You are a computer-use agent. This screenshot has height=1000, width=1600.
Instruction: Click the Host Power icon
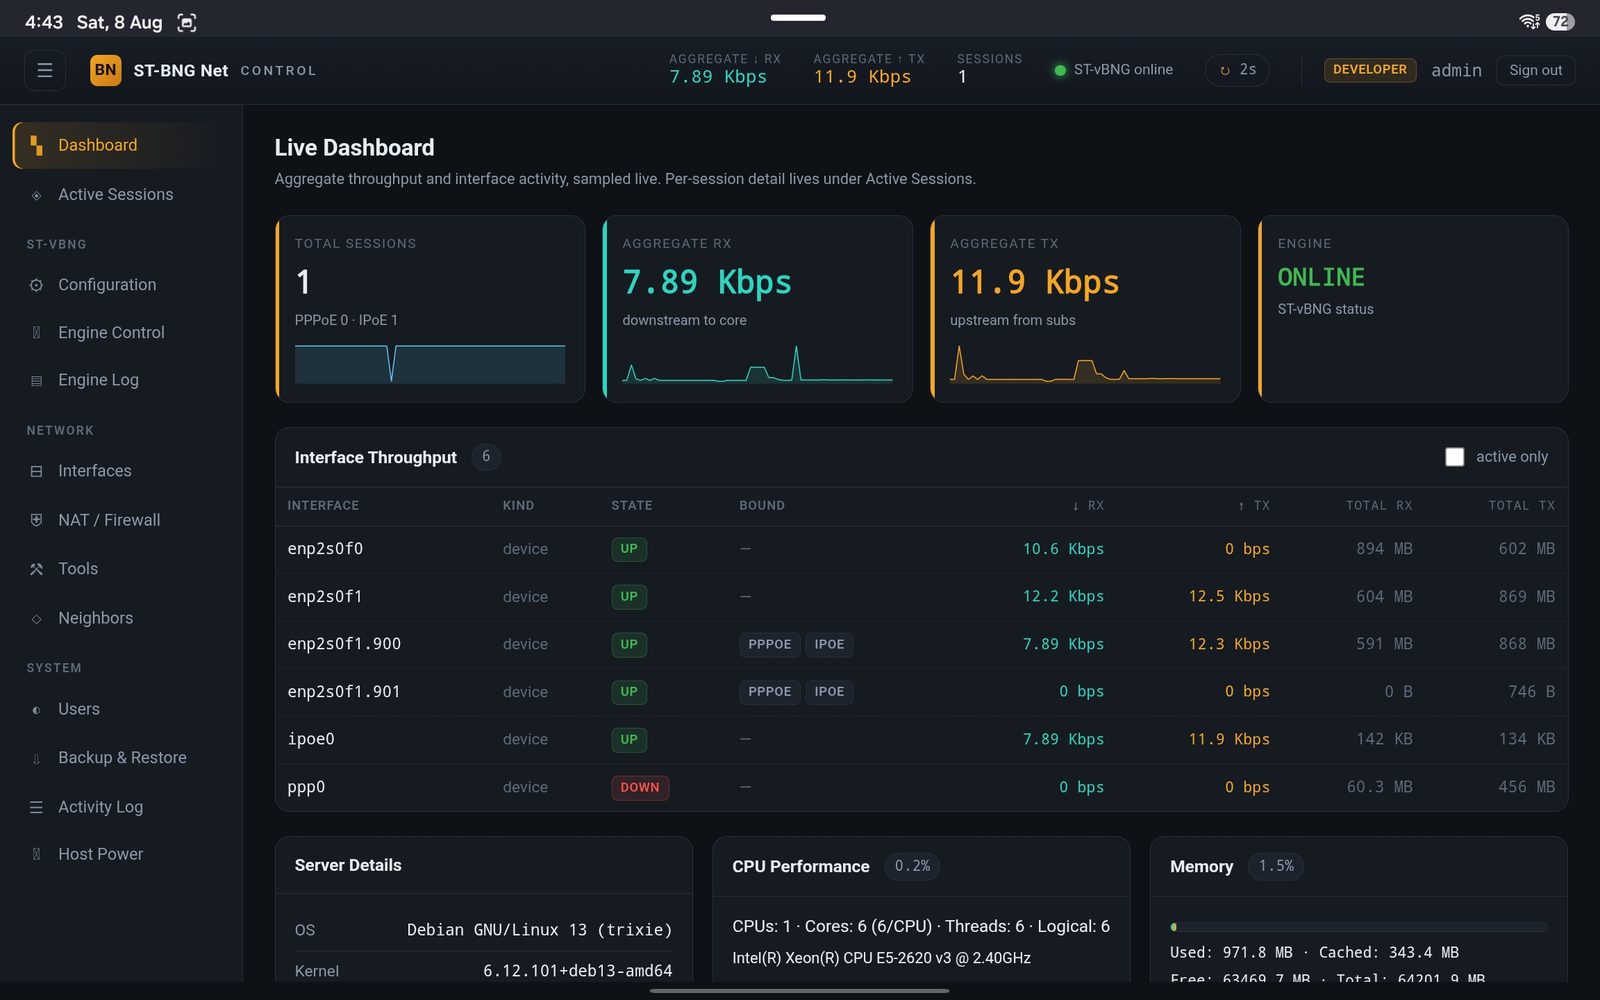(x=36, y=854)
